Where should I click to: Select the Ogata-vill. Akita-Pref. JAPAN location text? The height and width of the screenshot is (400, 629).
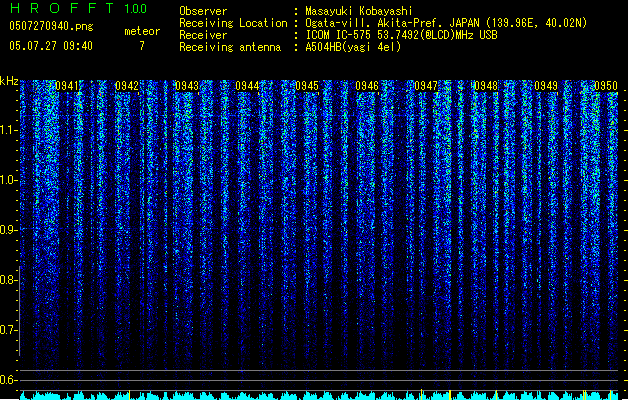[x=446, y=23]
